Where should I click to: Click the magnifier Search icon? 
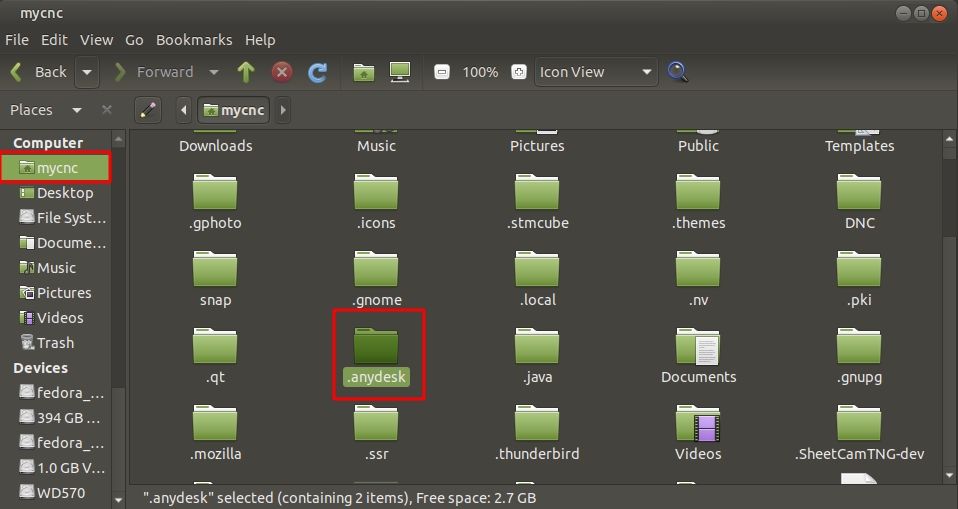(x=678, y=72)
